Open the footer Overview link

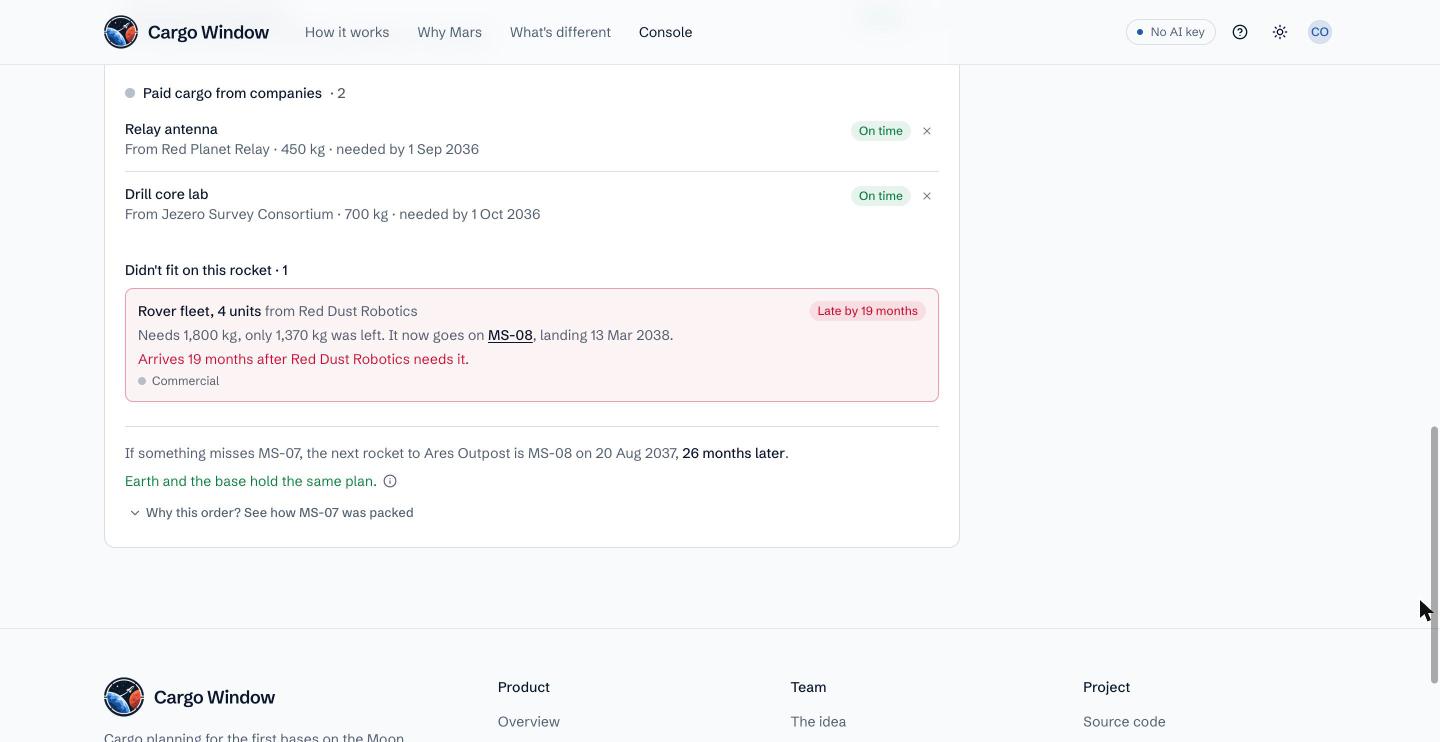pos(529,721)
